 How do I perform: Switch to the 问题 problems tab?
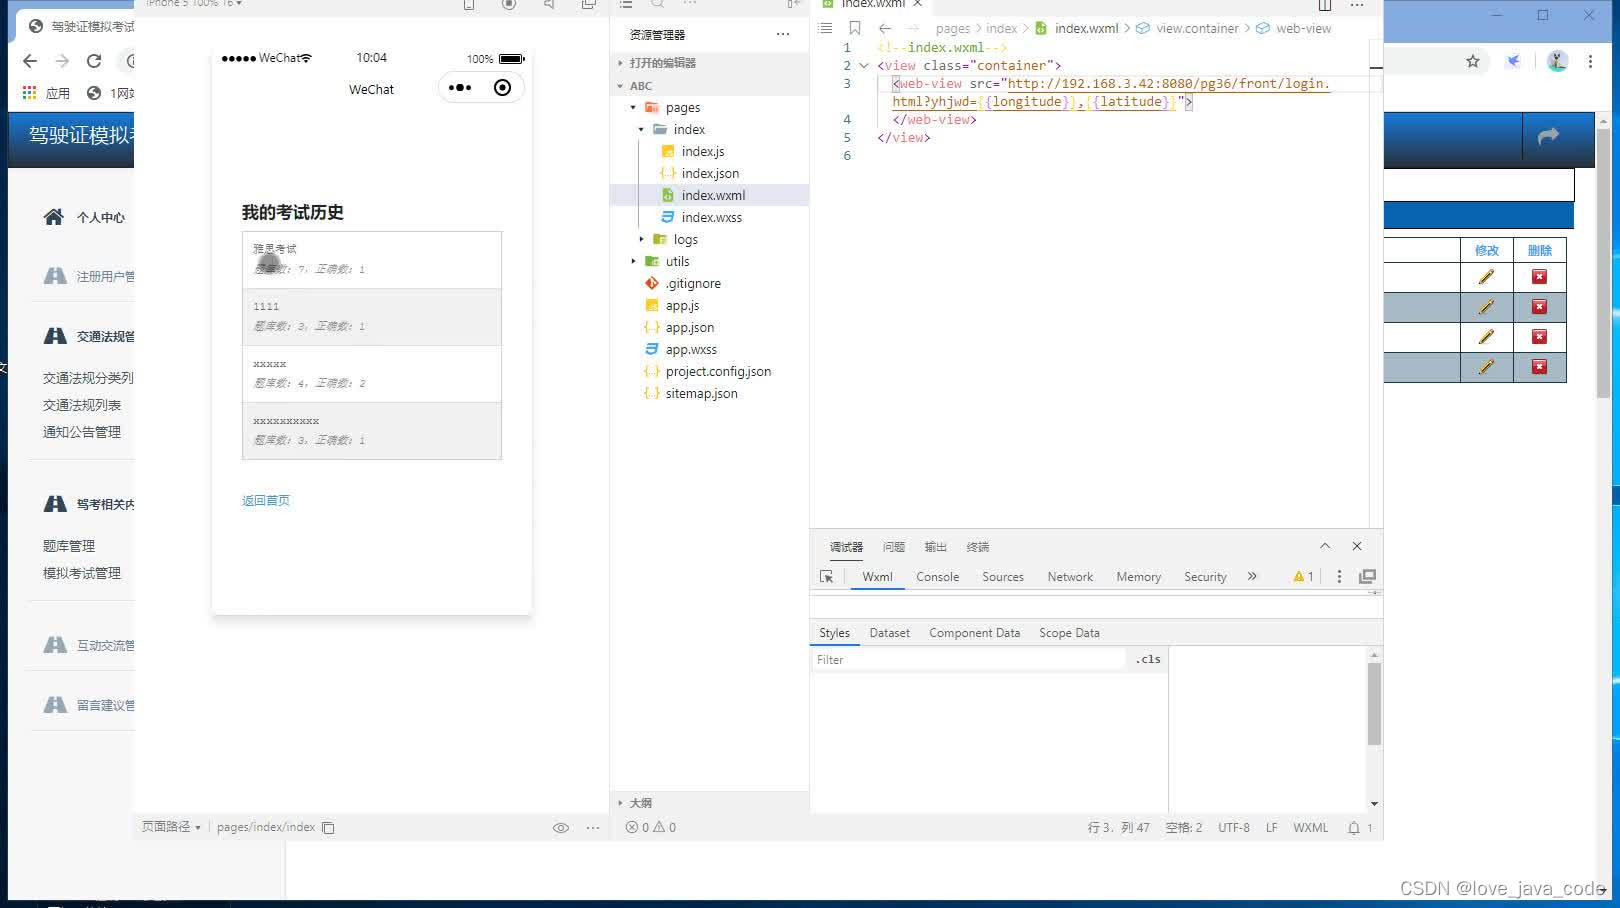click(893, 547)
